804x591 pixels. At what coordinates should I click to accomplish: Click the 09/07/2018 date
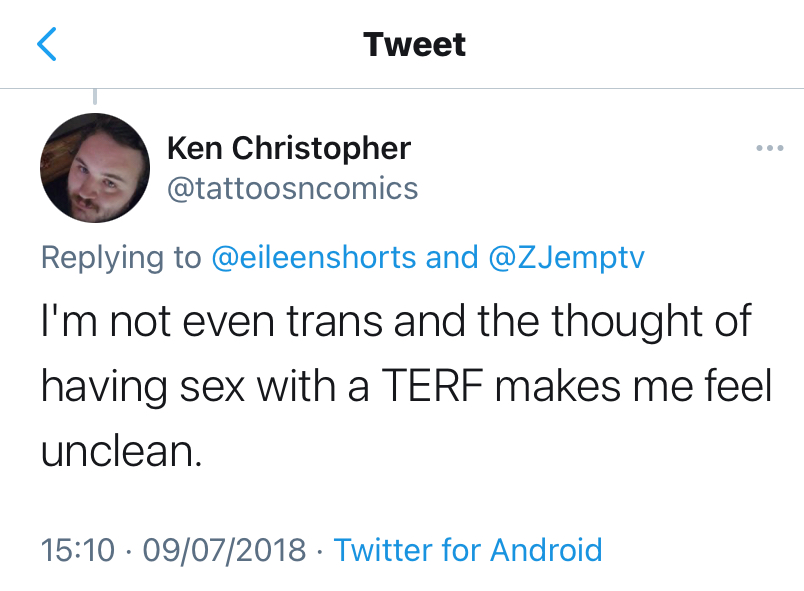[223, 549]
